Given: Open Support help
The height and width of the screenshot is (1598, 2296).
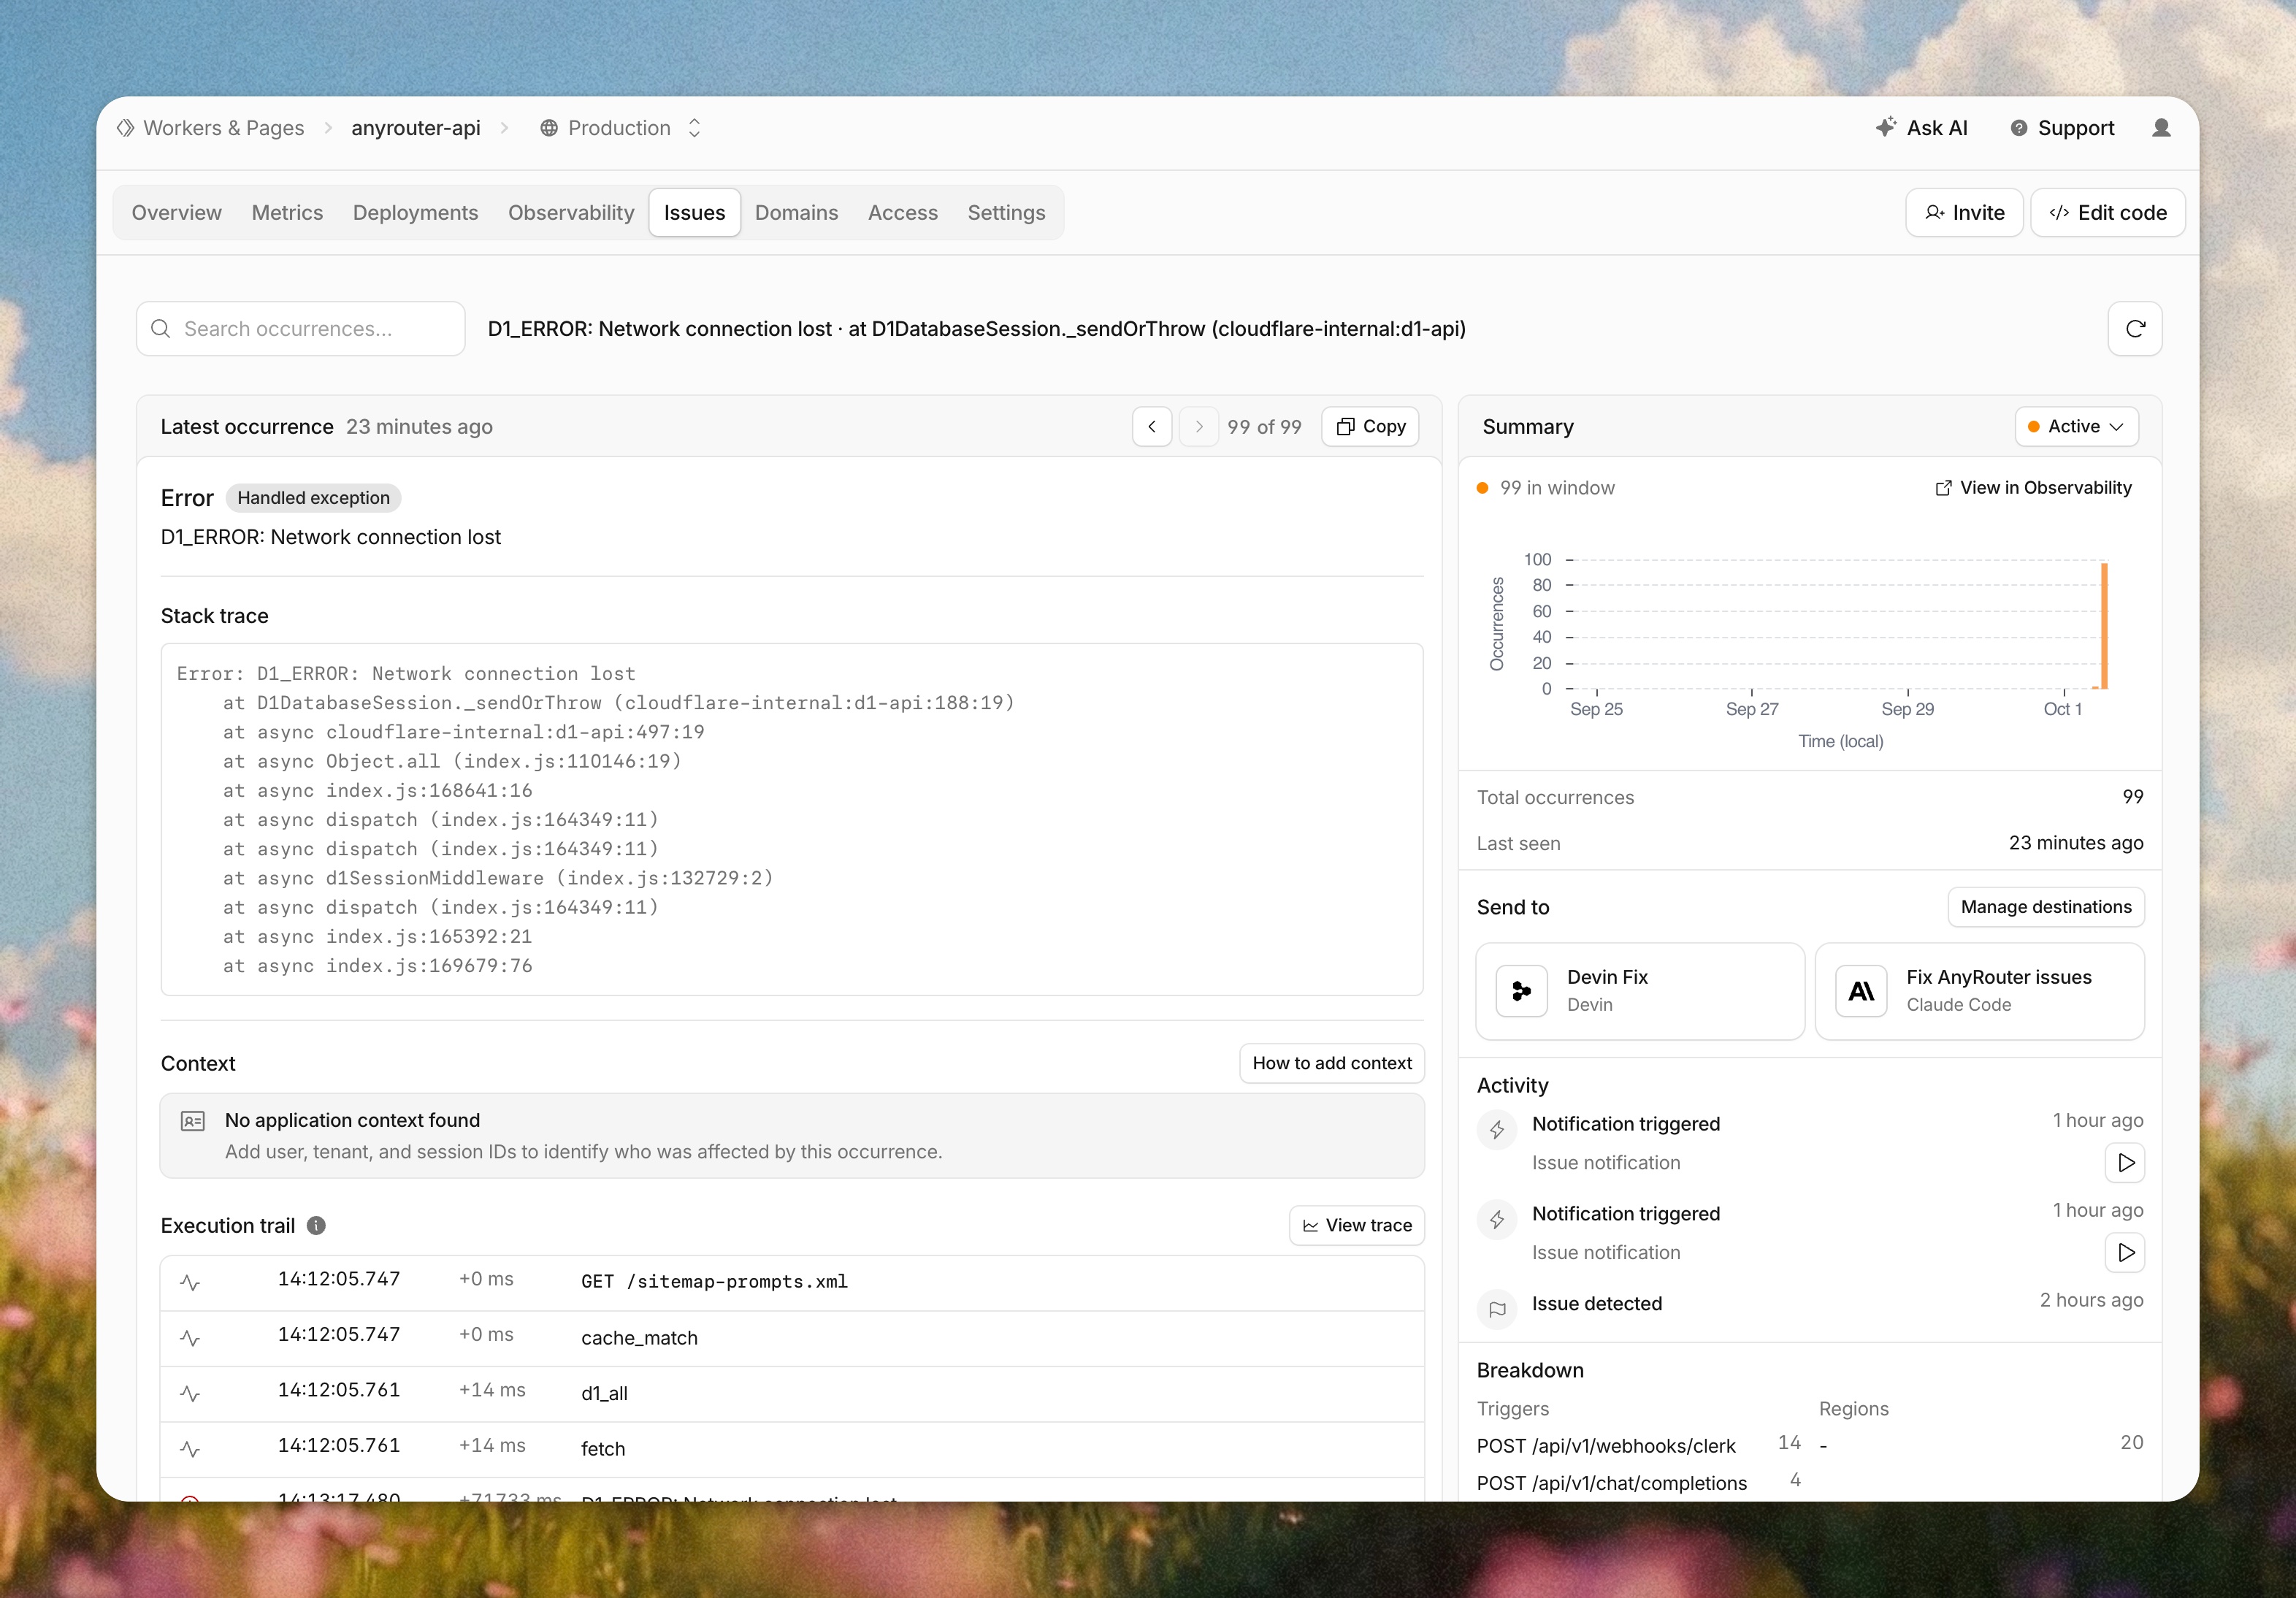Looking at the screenshot, I should coord(2062,128).
